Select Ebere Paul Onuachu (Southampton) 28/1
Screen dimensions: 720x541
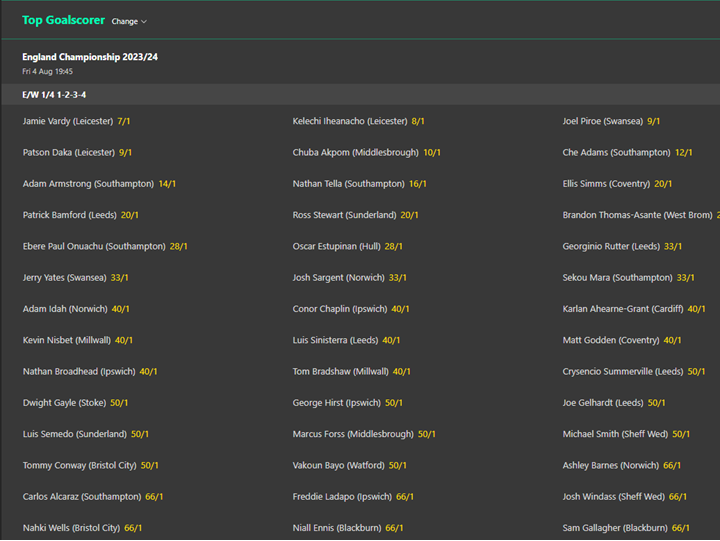[105, 246]
